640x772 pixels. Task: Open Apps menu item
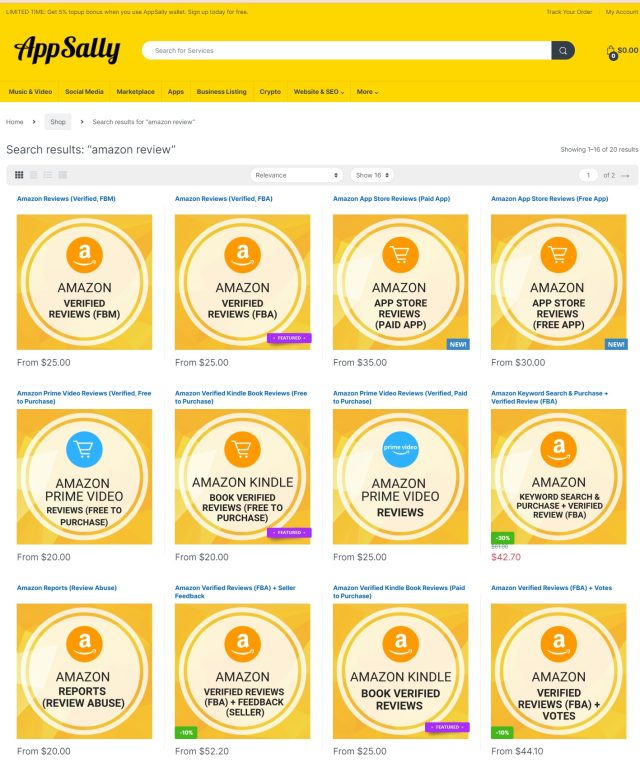pos(175,92)
